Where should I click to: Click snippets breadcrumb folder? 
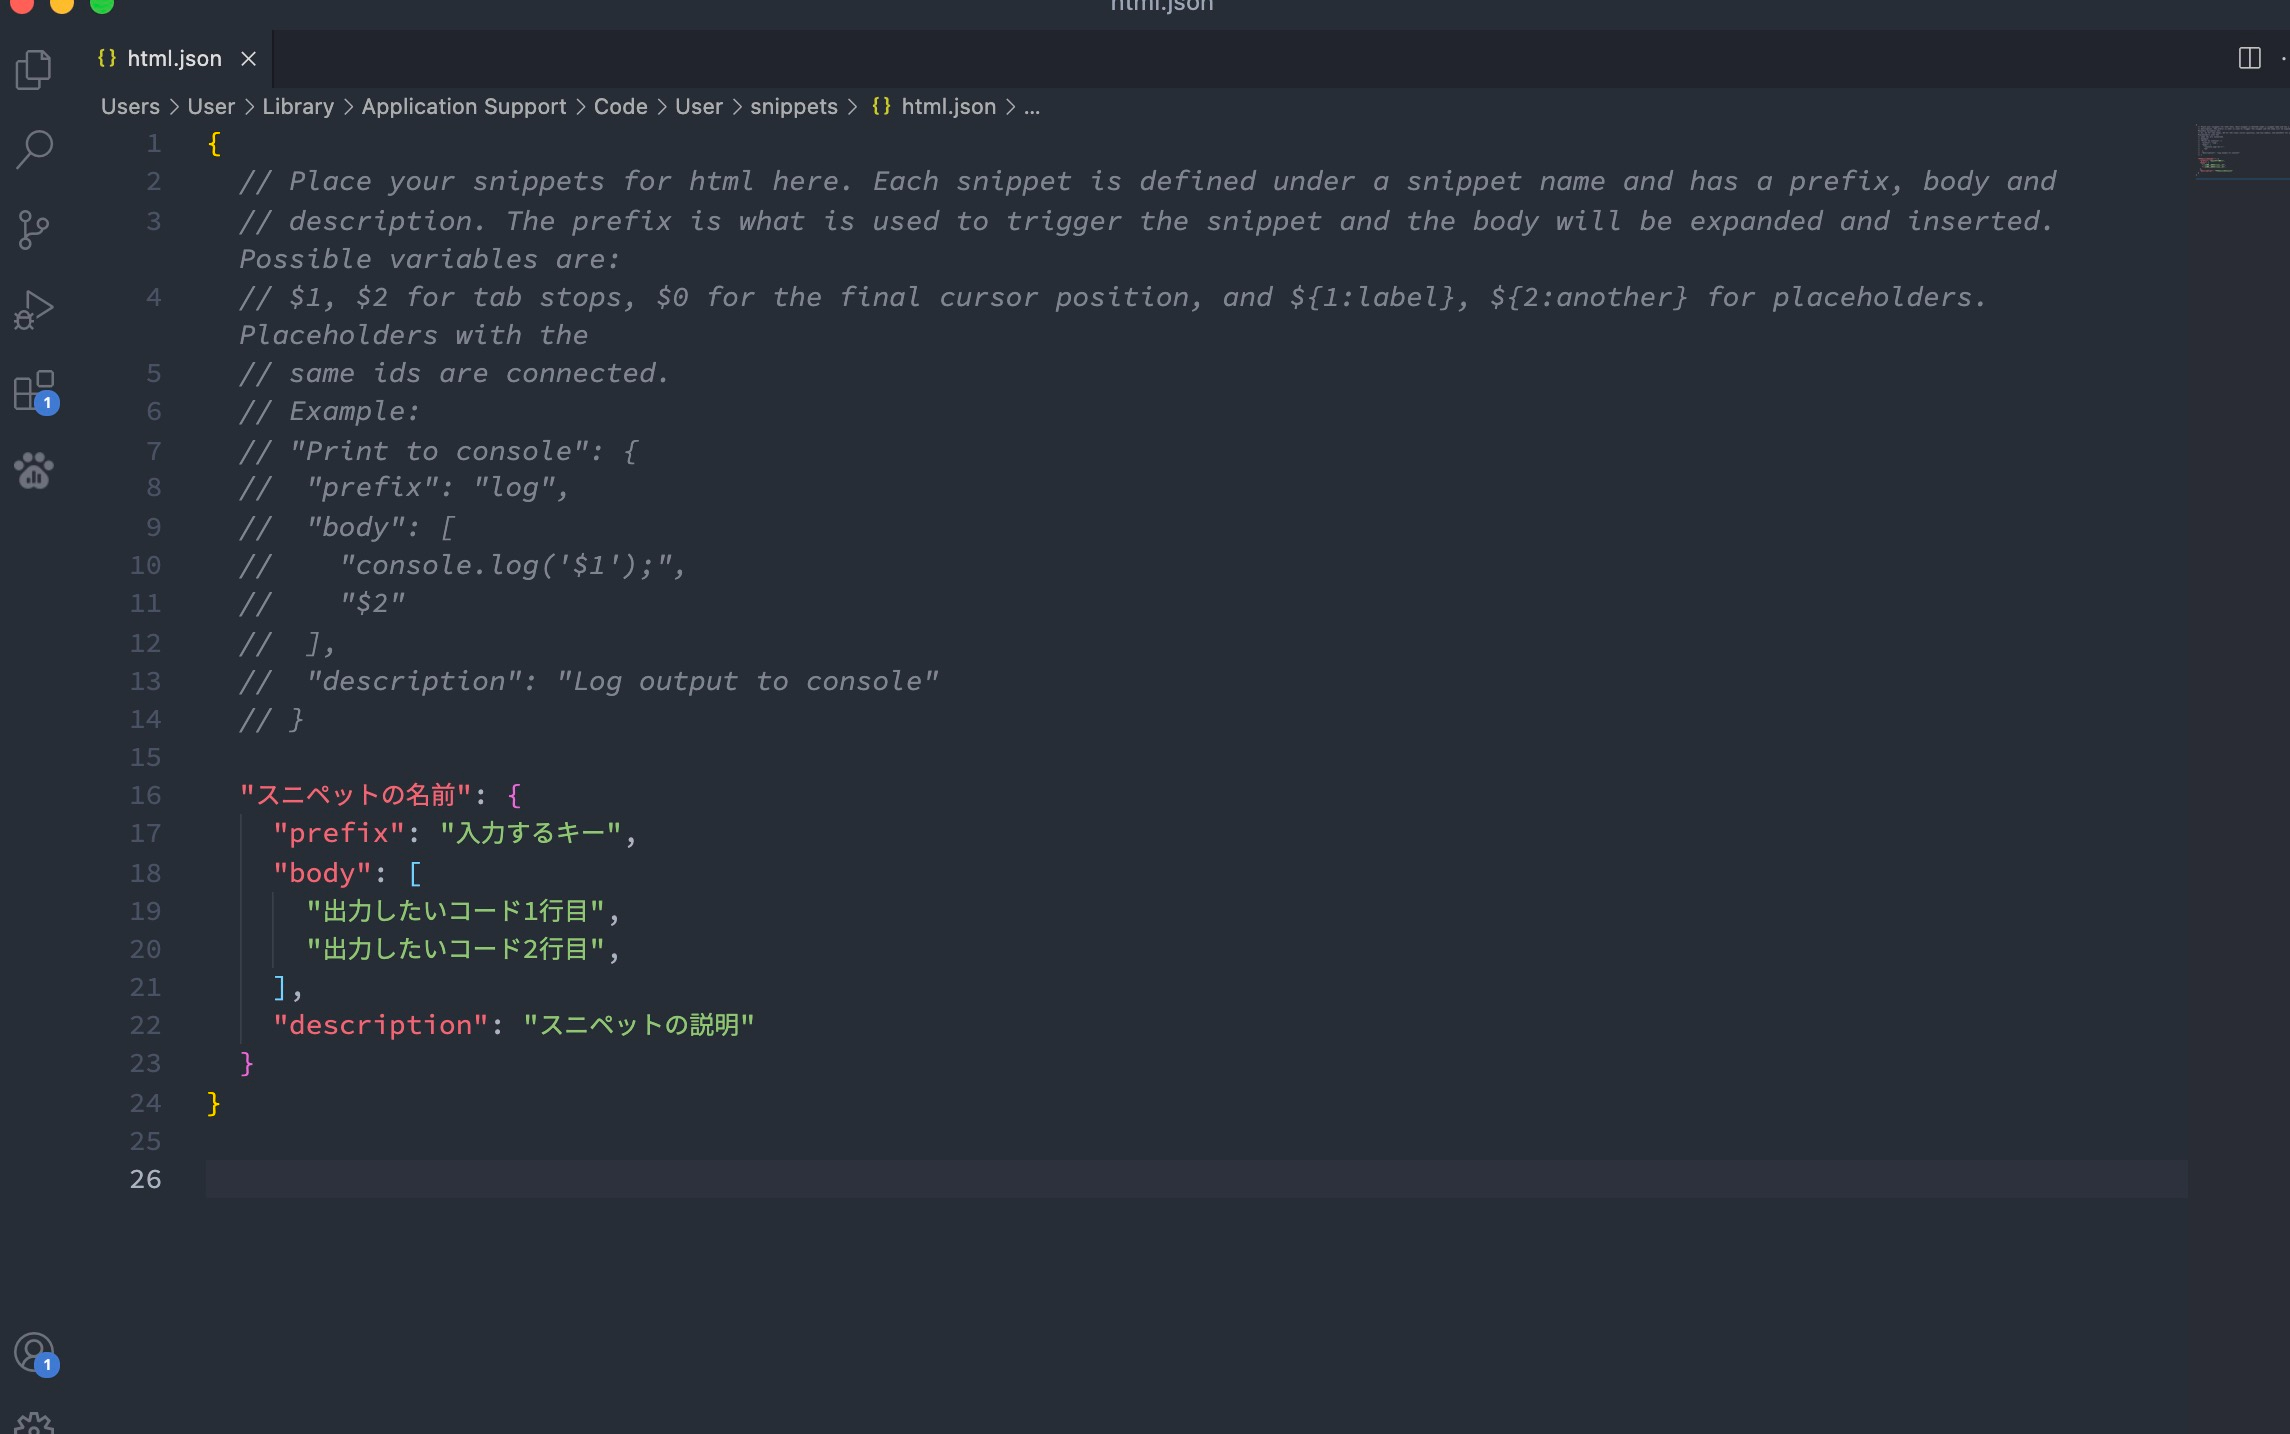tap(794, 107)
